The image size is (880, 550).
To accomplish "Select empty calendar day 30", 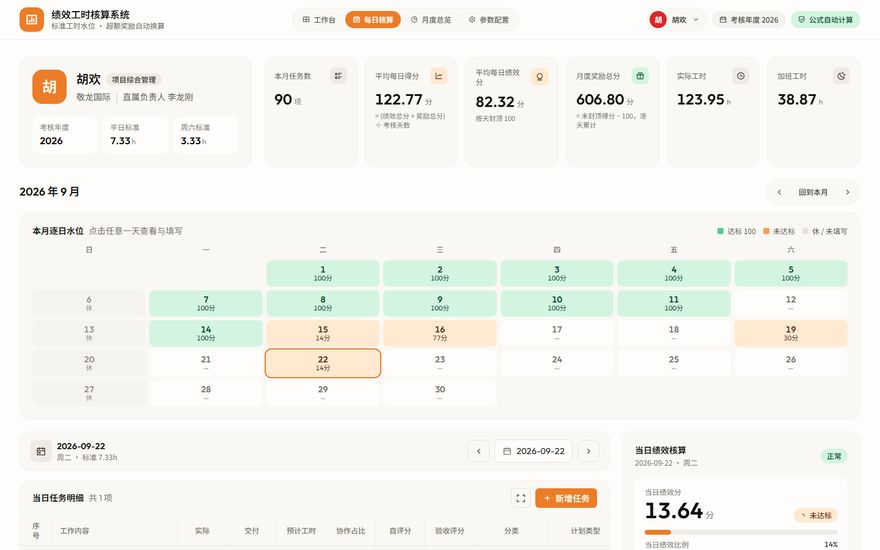I will 440,393.
